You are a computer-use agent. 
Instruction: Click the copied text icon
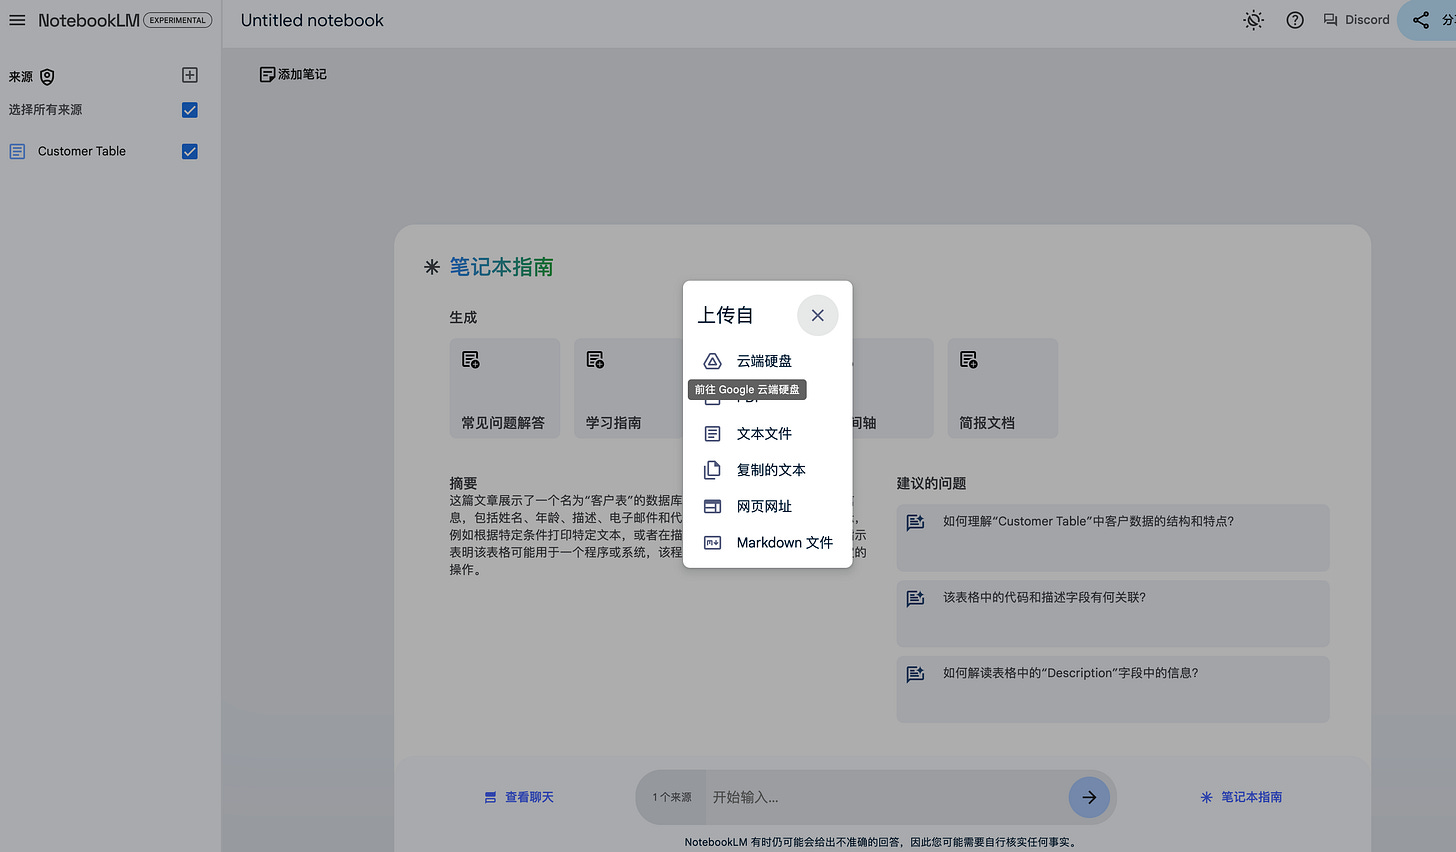(712, 470)
